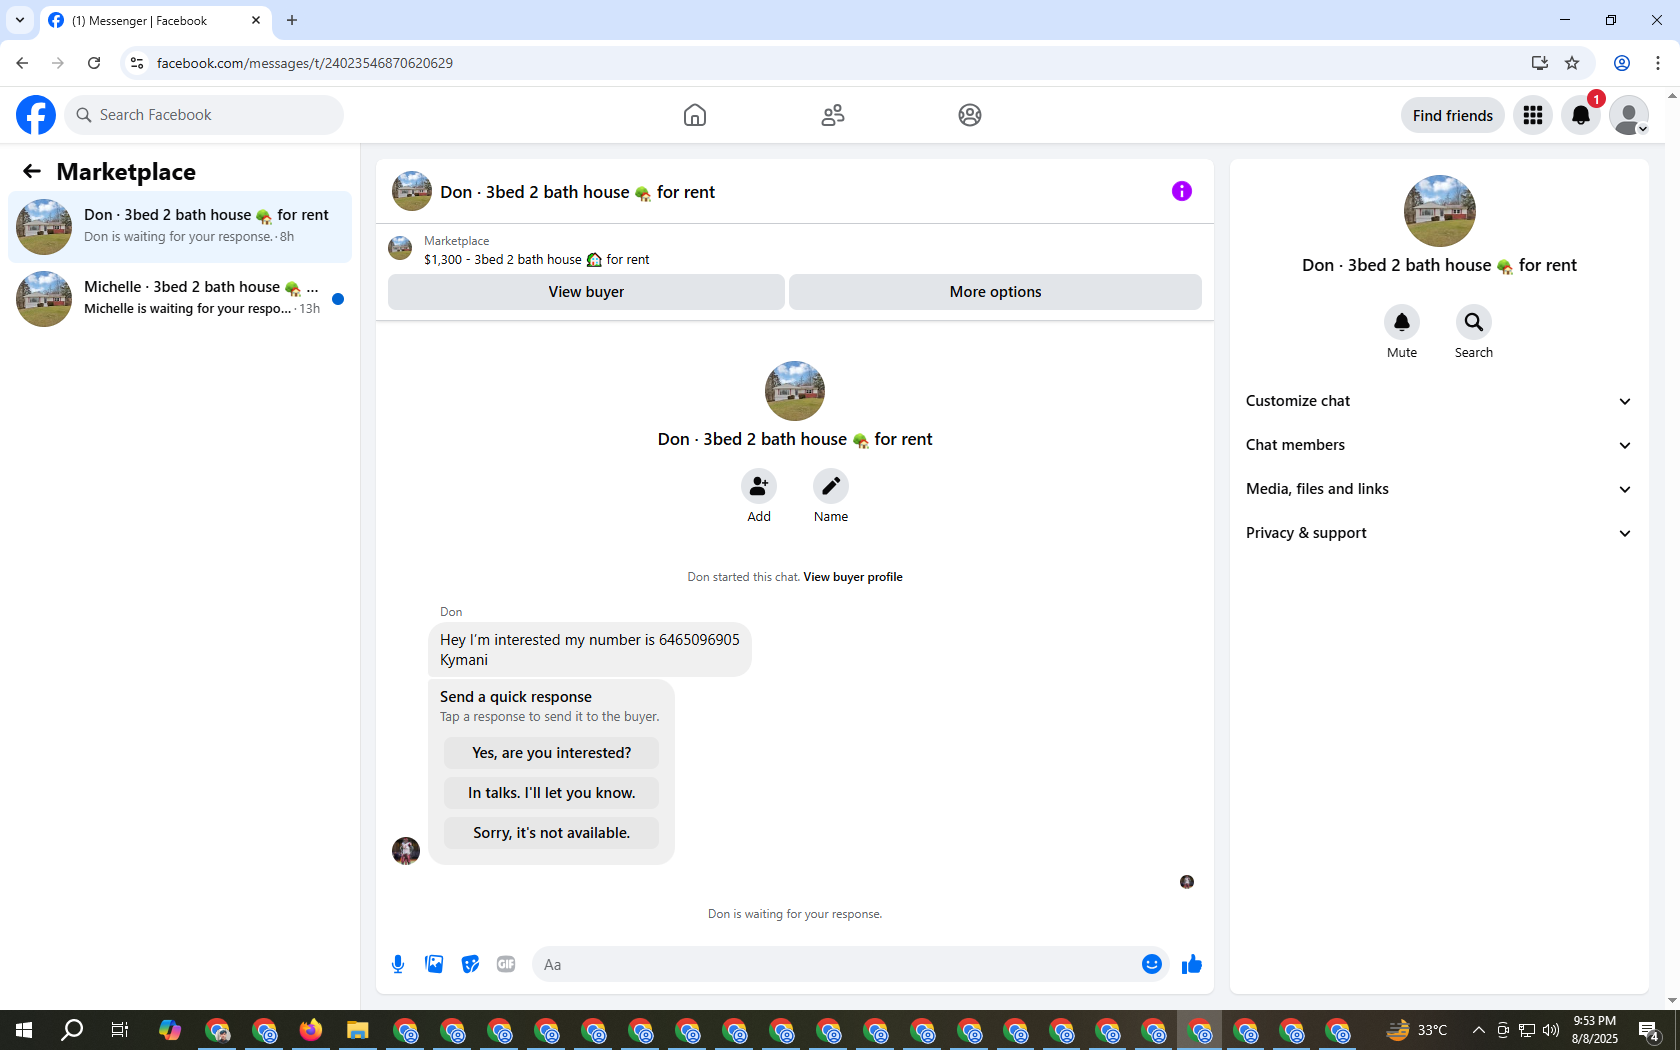
Task: Open the emoji picker in composer
Action: 1152,964
